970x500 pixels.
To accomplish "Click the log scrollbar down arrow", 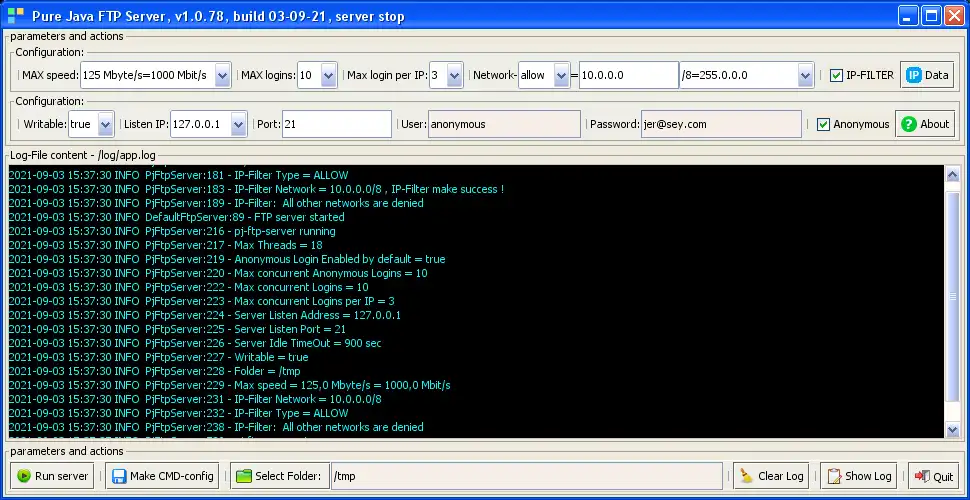I will click(x=953, y=429).
